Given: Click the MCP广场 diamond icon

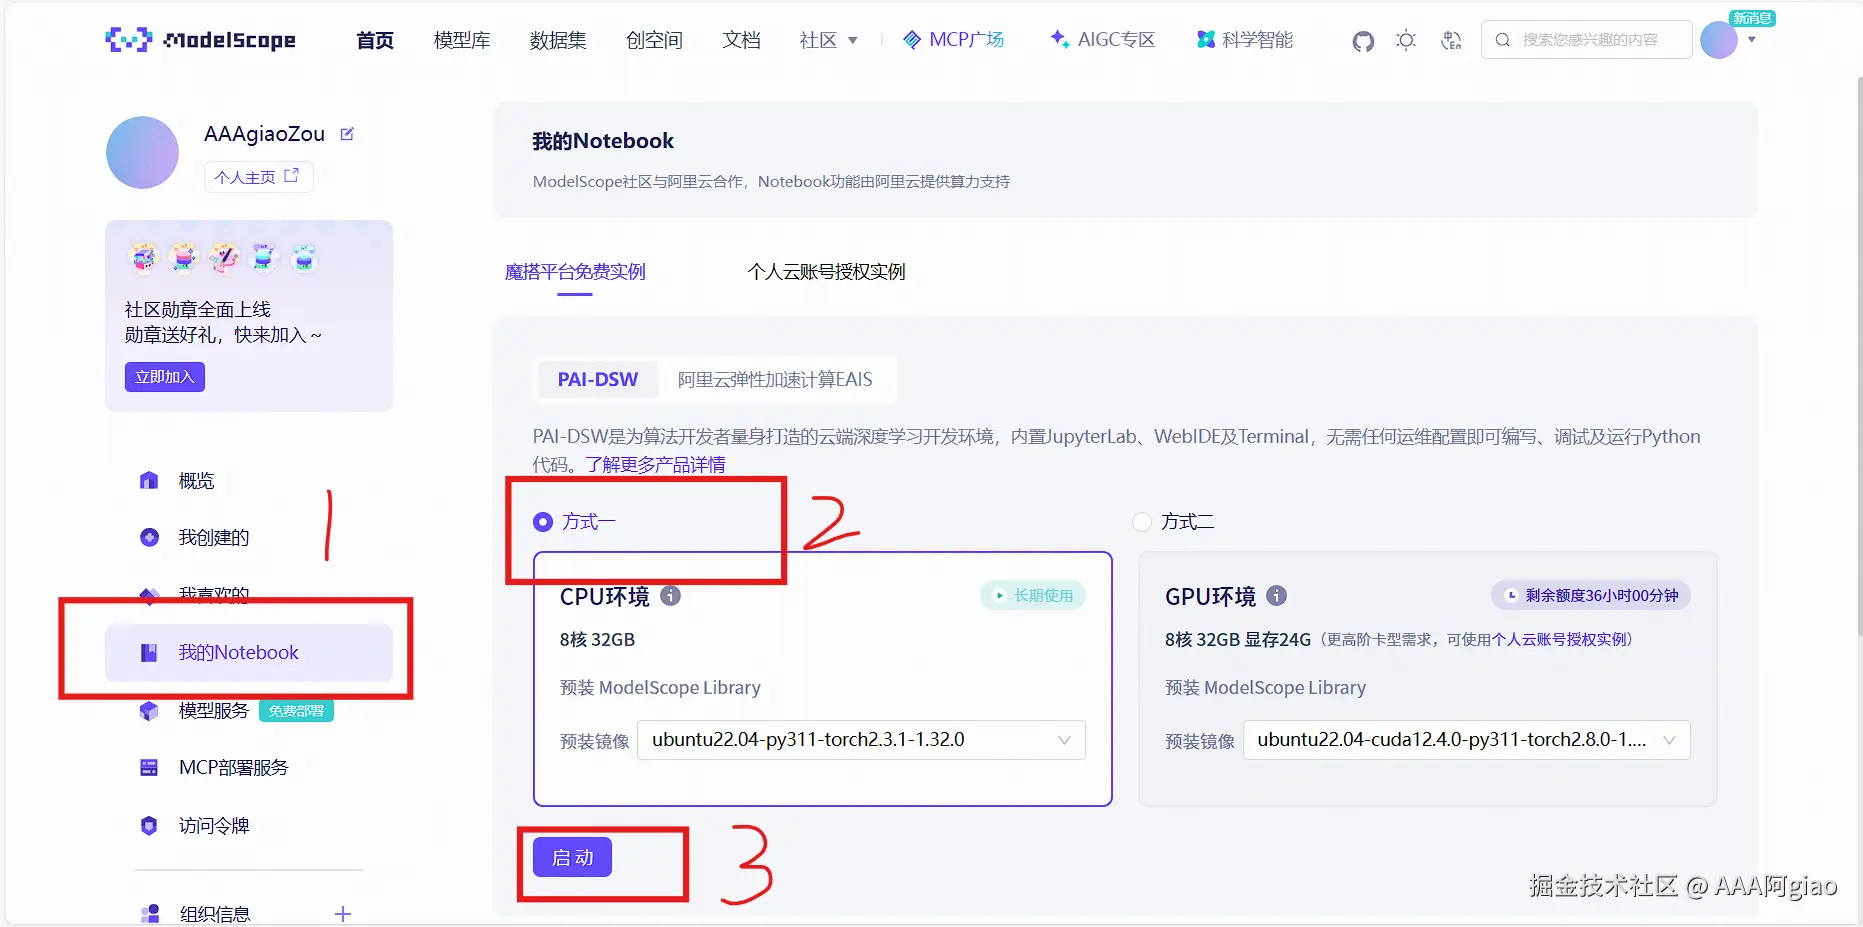Looking at the screenshot, I should pyautogui.click(x=912, y=40).
